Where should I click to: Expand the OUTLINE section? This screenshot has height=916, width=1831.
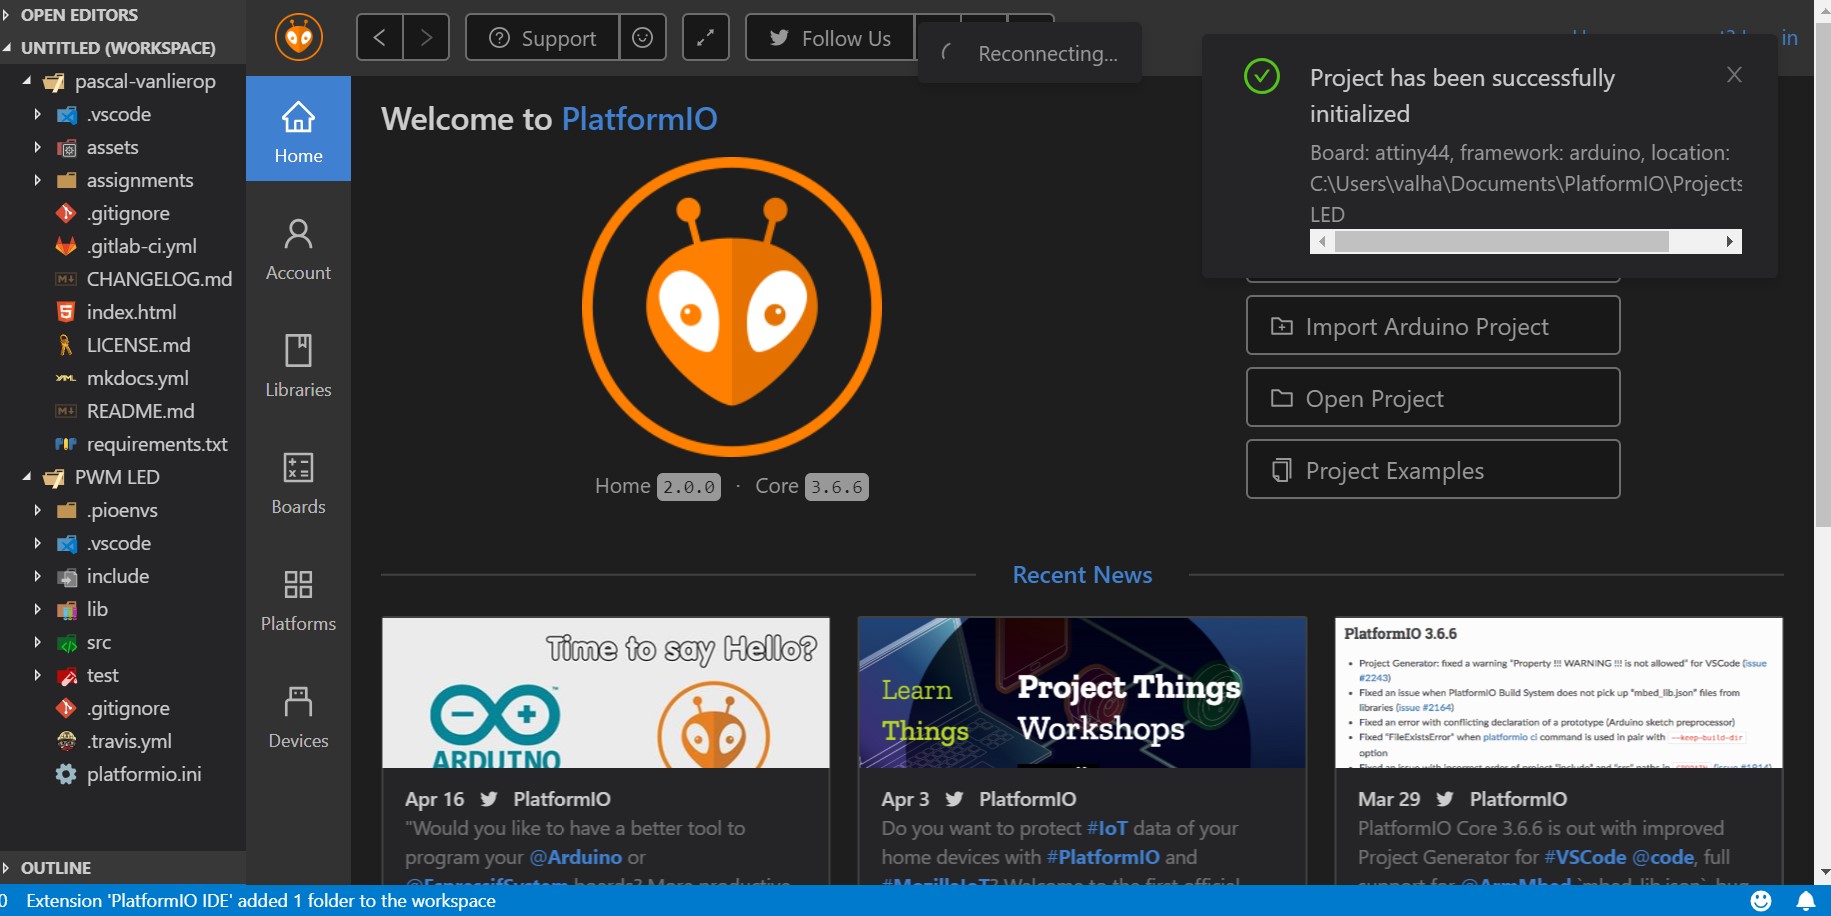tap(6, 868)
